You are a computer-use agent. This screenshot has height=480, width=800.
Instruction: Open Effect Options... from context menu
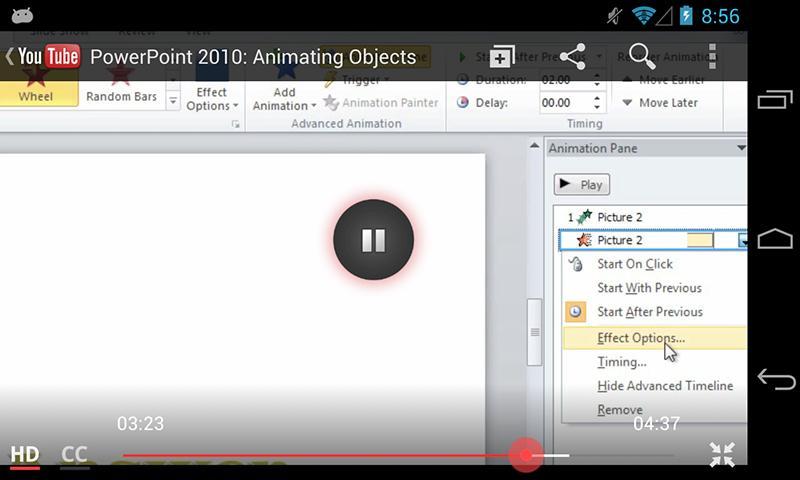655,338
